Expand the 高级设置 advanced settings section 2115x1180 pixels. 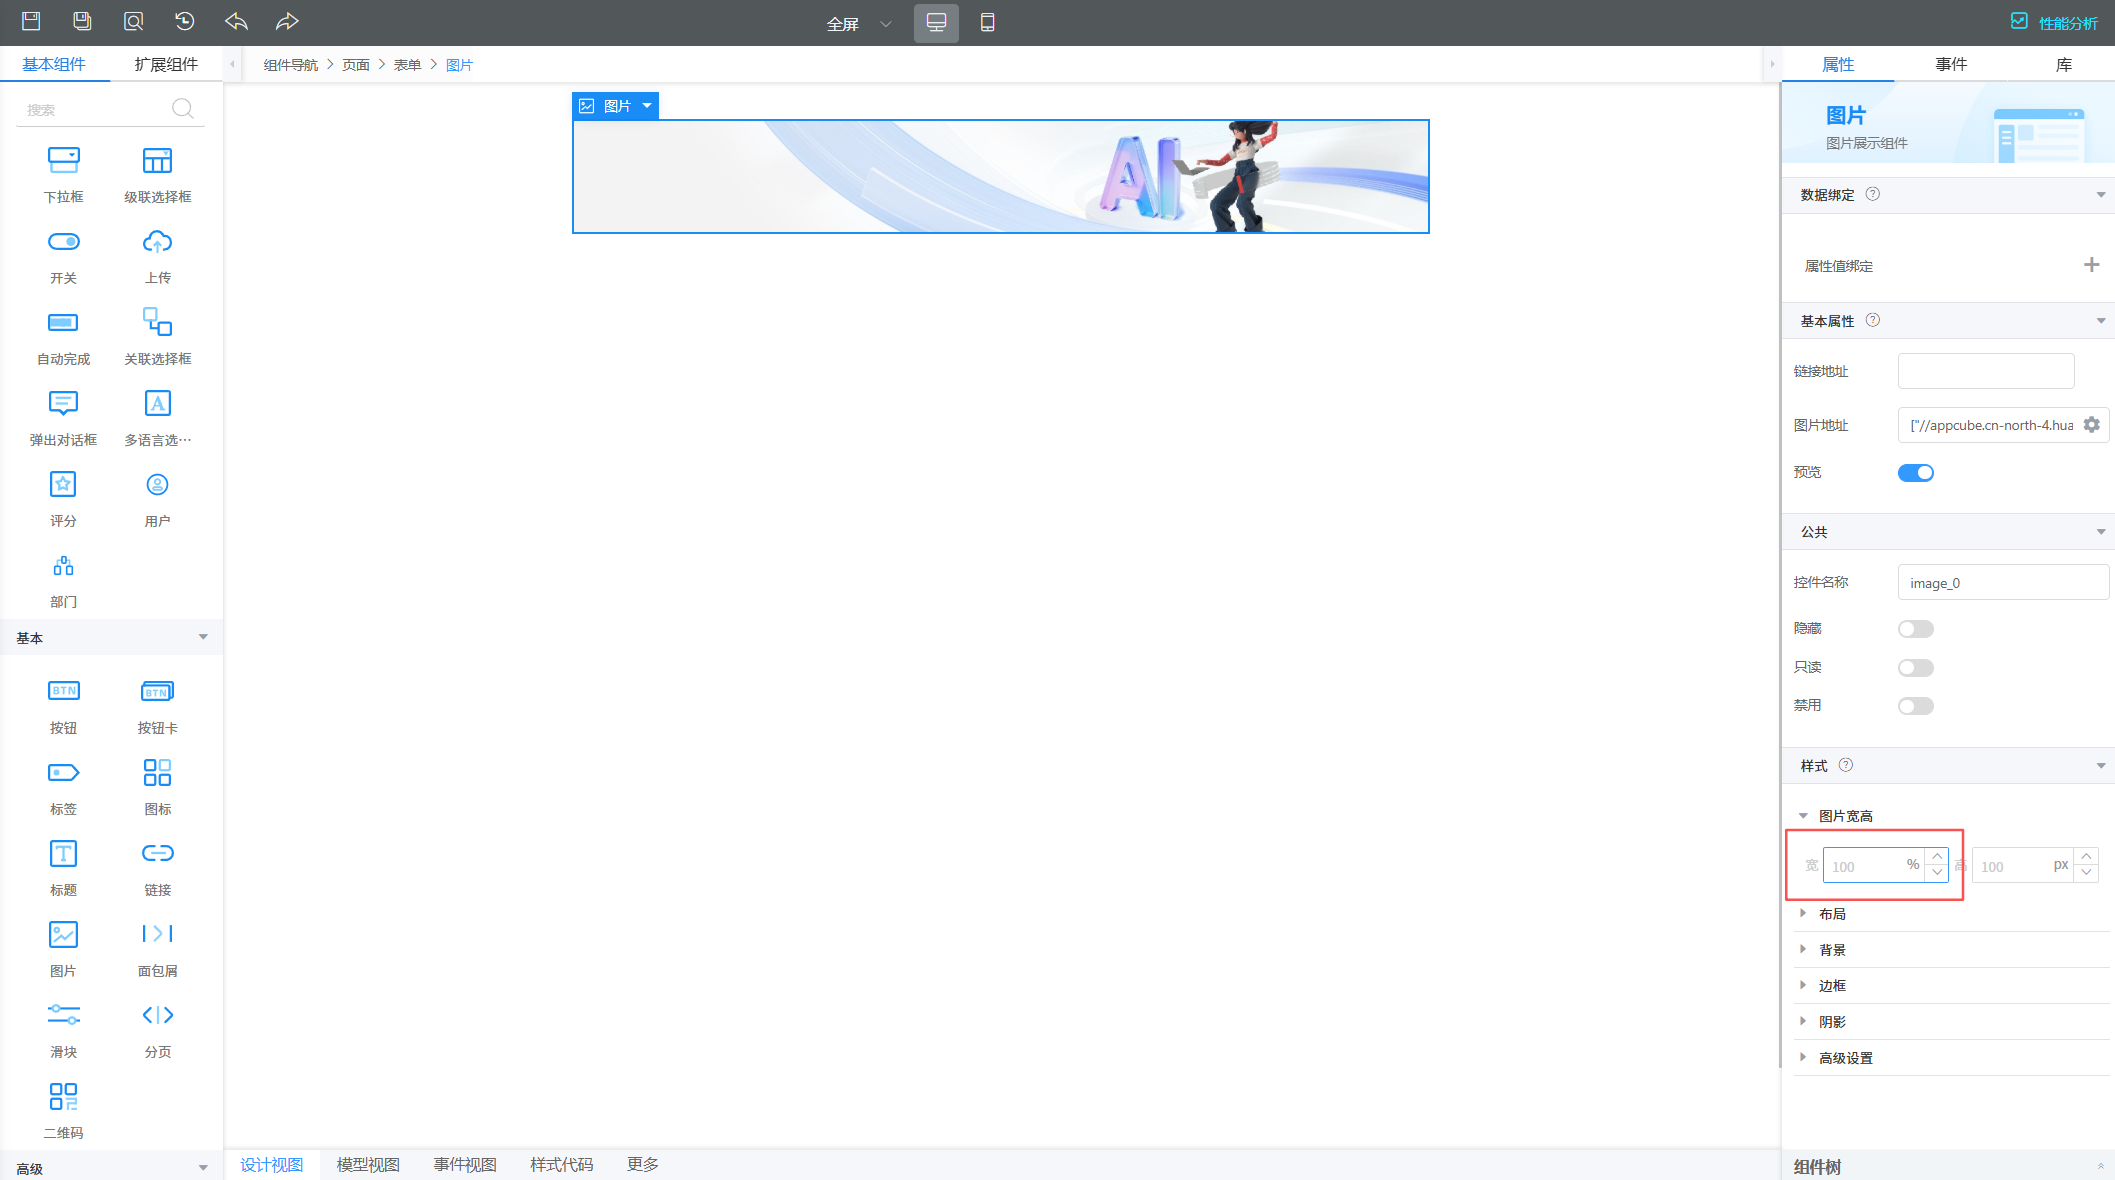(x=1845, y=1058)
